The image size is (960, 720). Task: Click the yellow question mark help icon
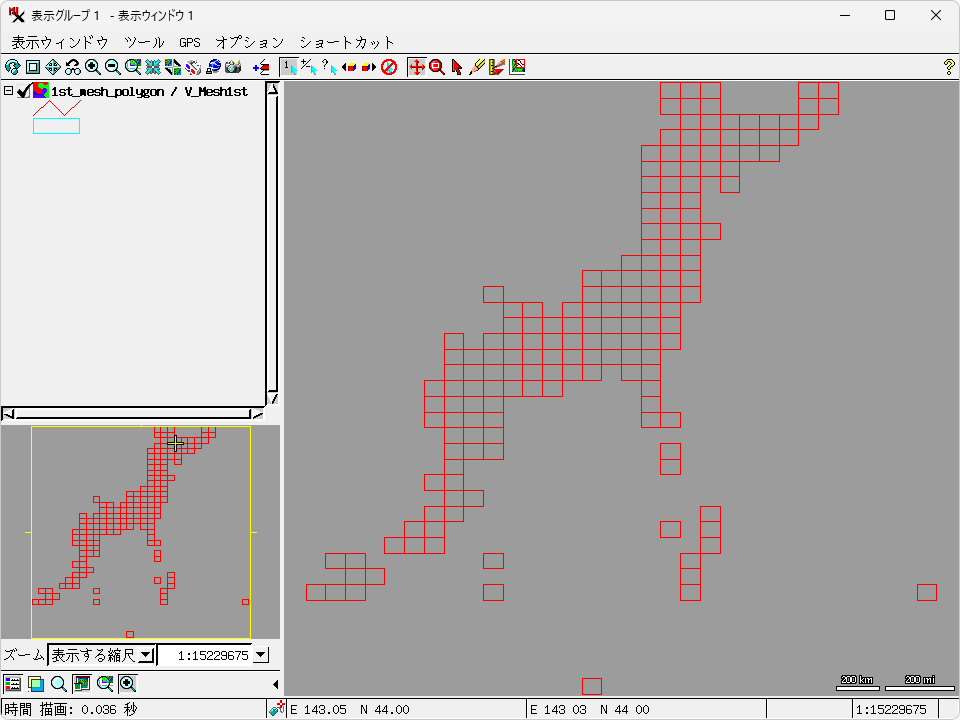pyautogui.click(x=949, y=67)
